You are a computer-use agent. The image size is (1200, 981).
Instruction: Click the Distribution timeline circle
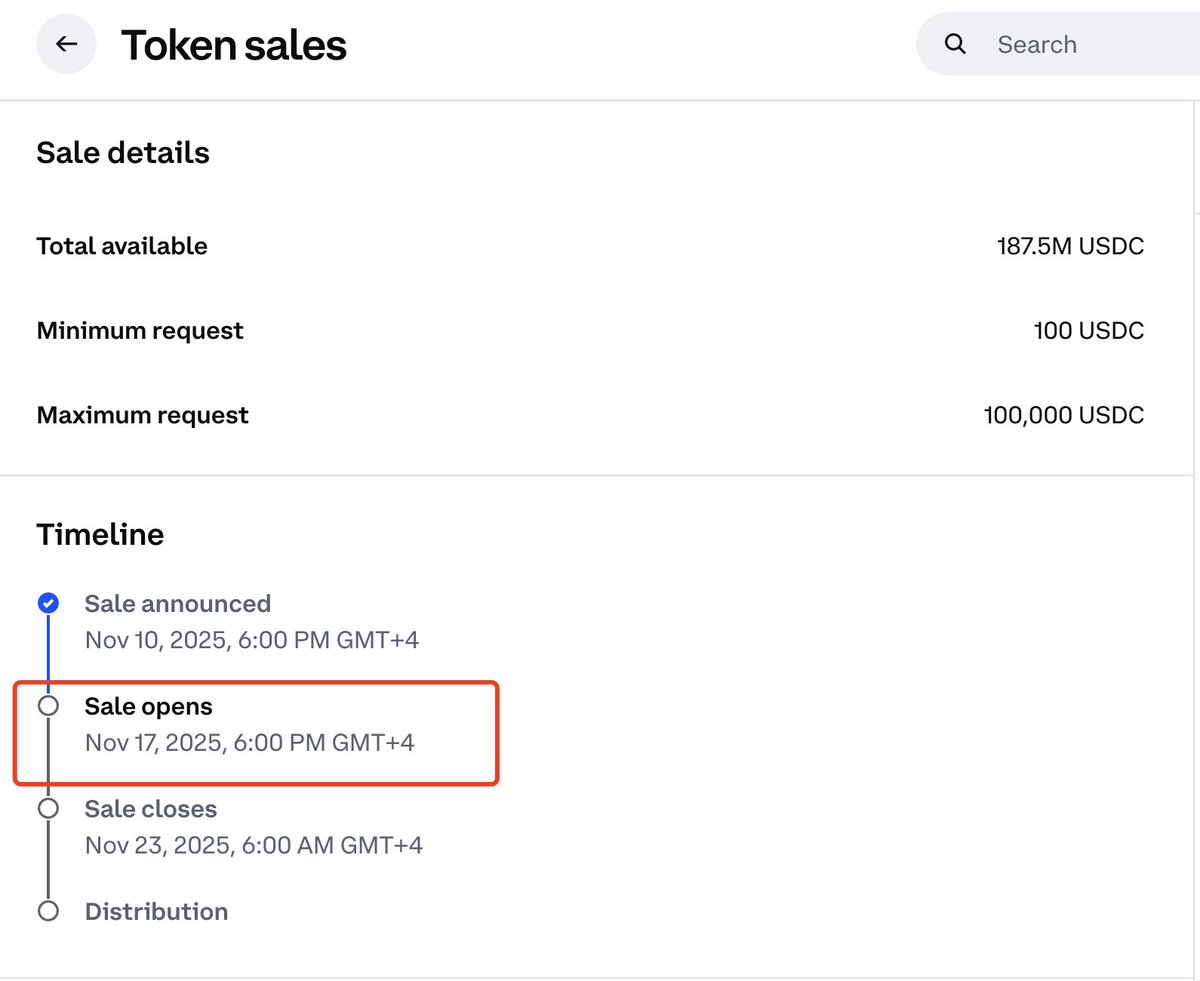click(47, 911)
